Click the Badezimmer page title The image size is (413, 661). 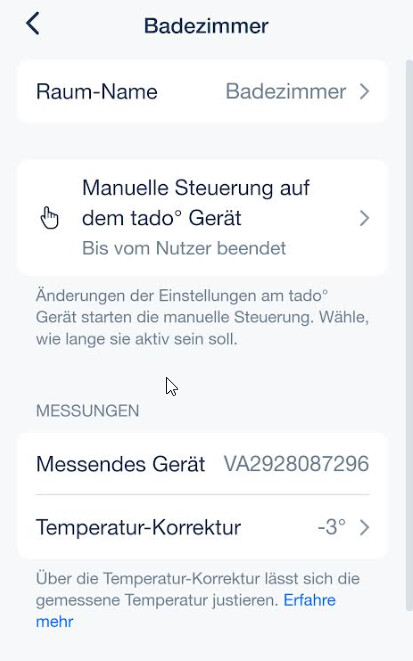[x=206, y=26]
